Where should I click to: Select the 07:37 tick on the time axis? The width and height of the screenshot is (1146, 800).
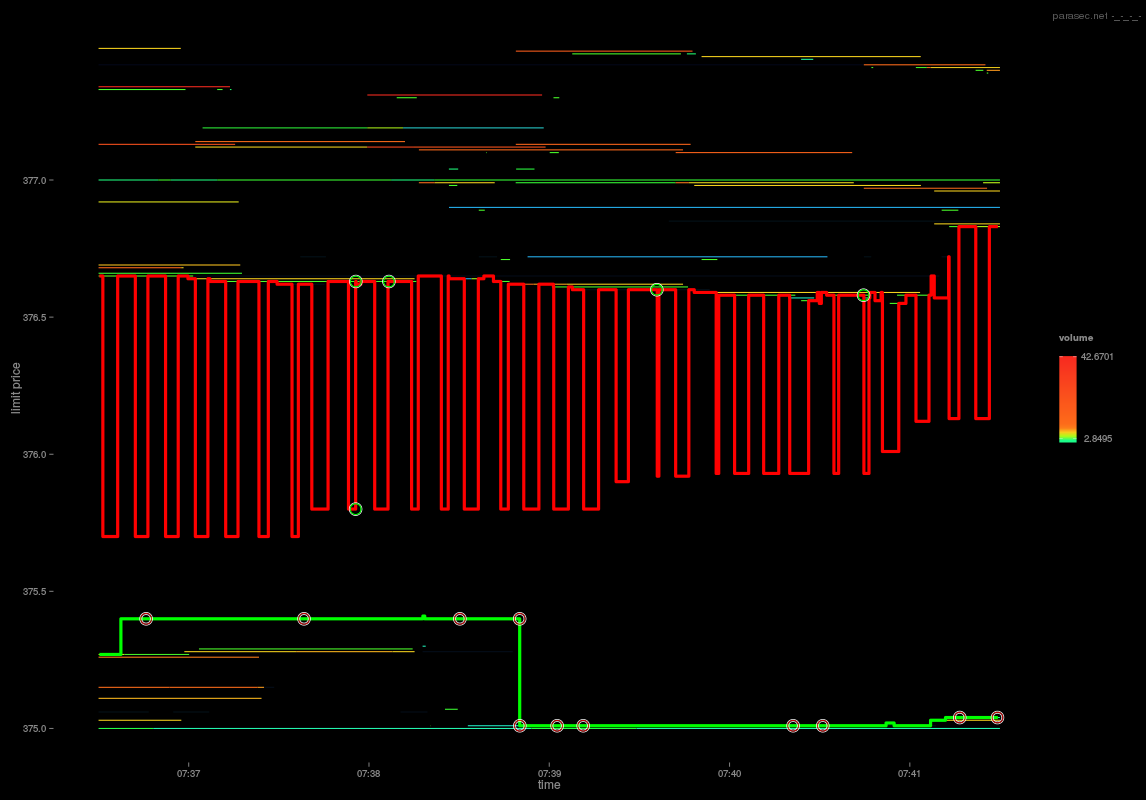pos(189,773)
